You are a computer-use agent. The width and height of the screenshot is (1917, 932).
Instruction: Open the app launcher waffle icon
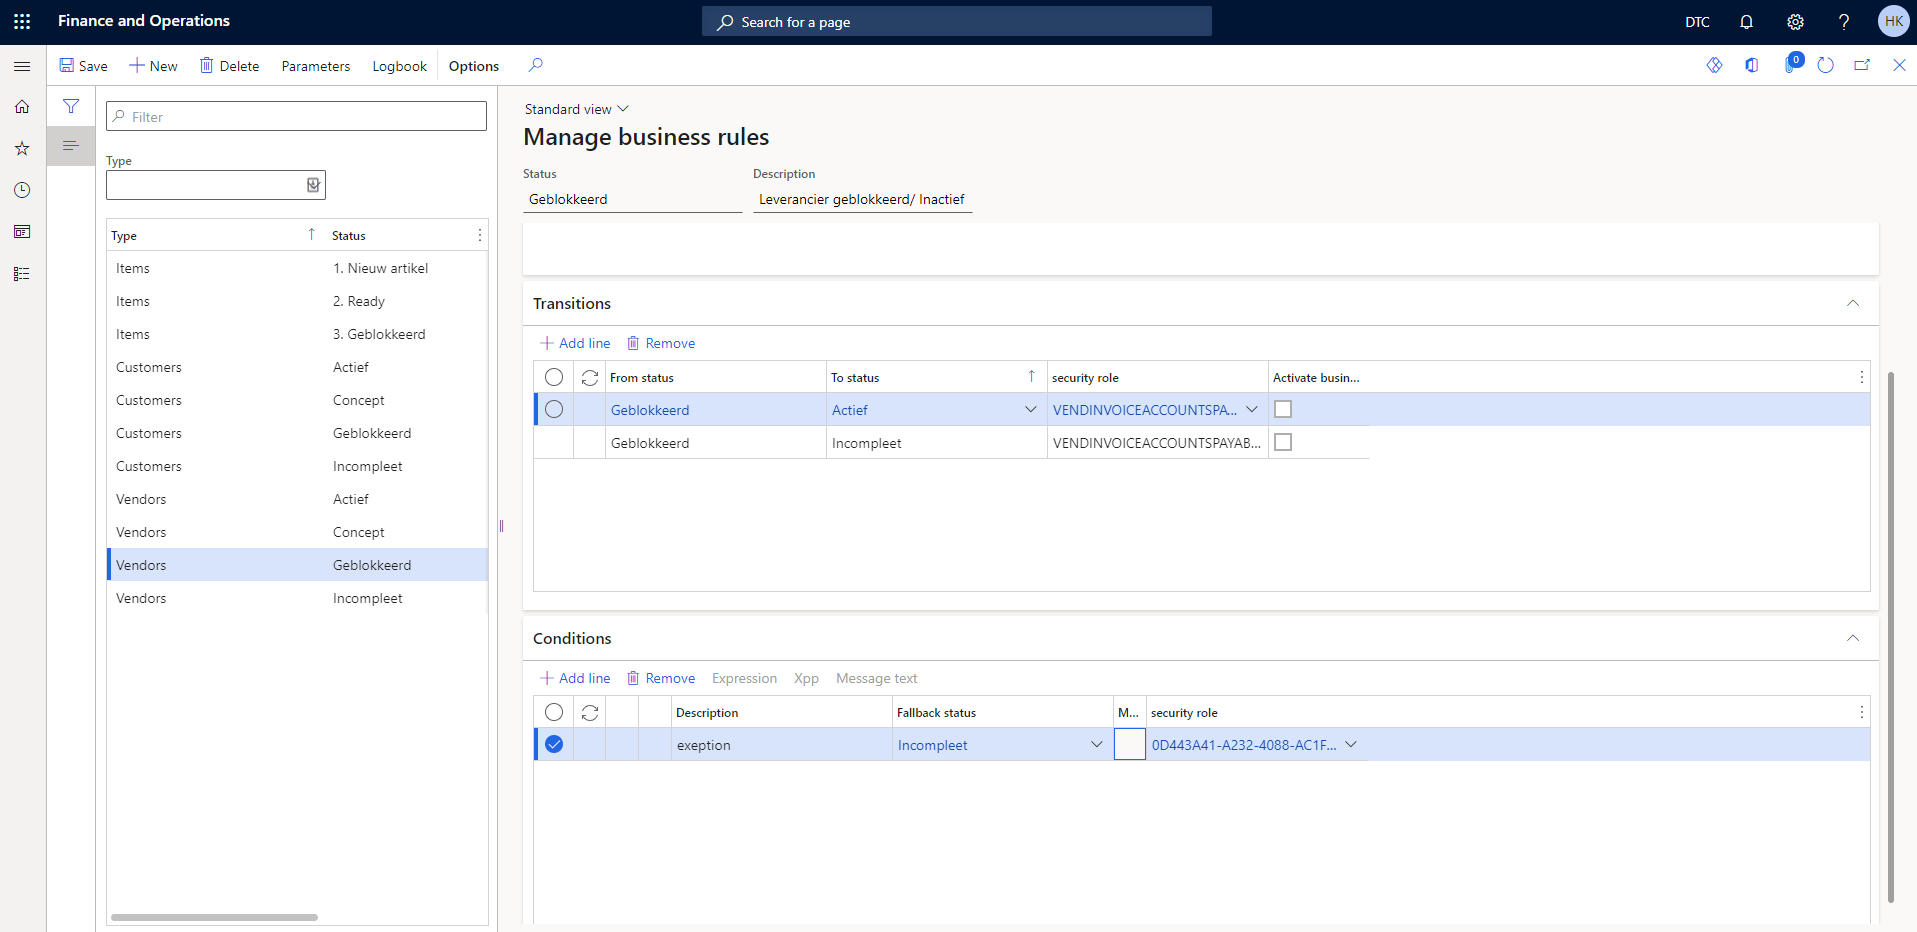coord(22,21)
